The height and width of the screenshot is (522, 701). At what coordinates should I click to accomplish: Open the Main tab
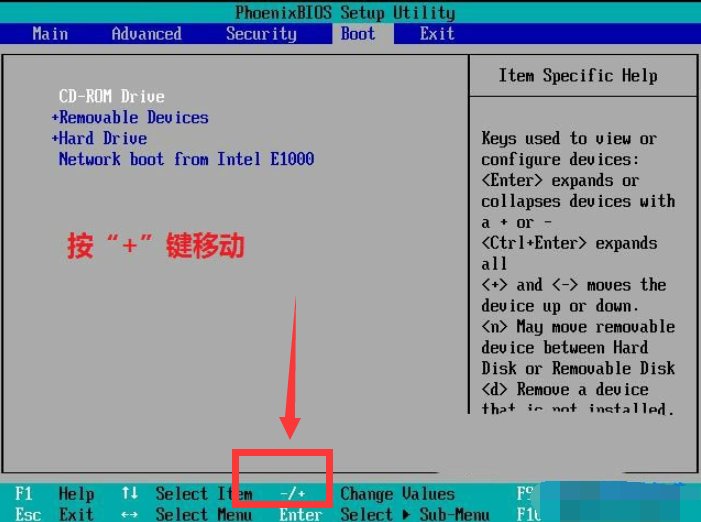[50, 34]
